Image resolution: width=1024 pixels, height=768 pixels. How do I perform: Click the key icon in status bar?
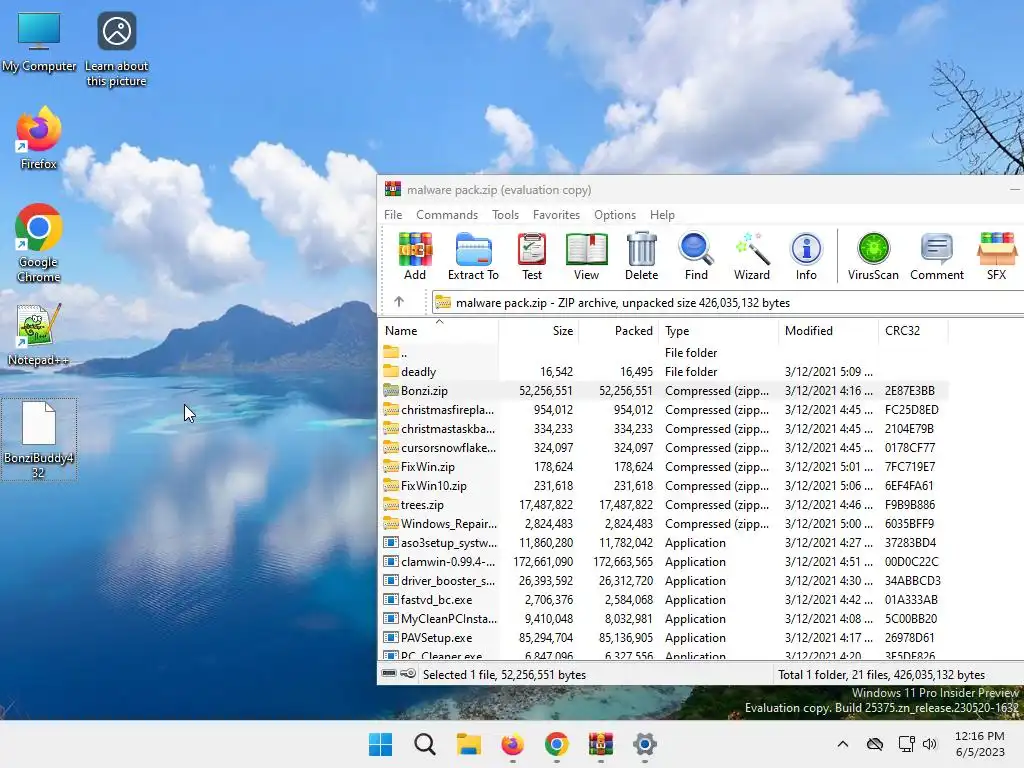click(x=408, y=673)
